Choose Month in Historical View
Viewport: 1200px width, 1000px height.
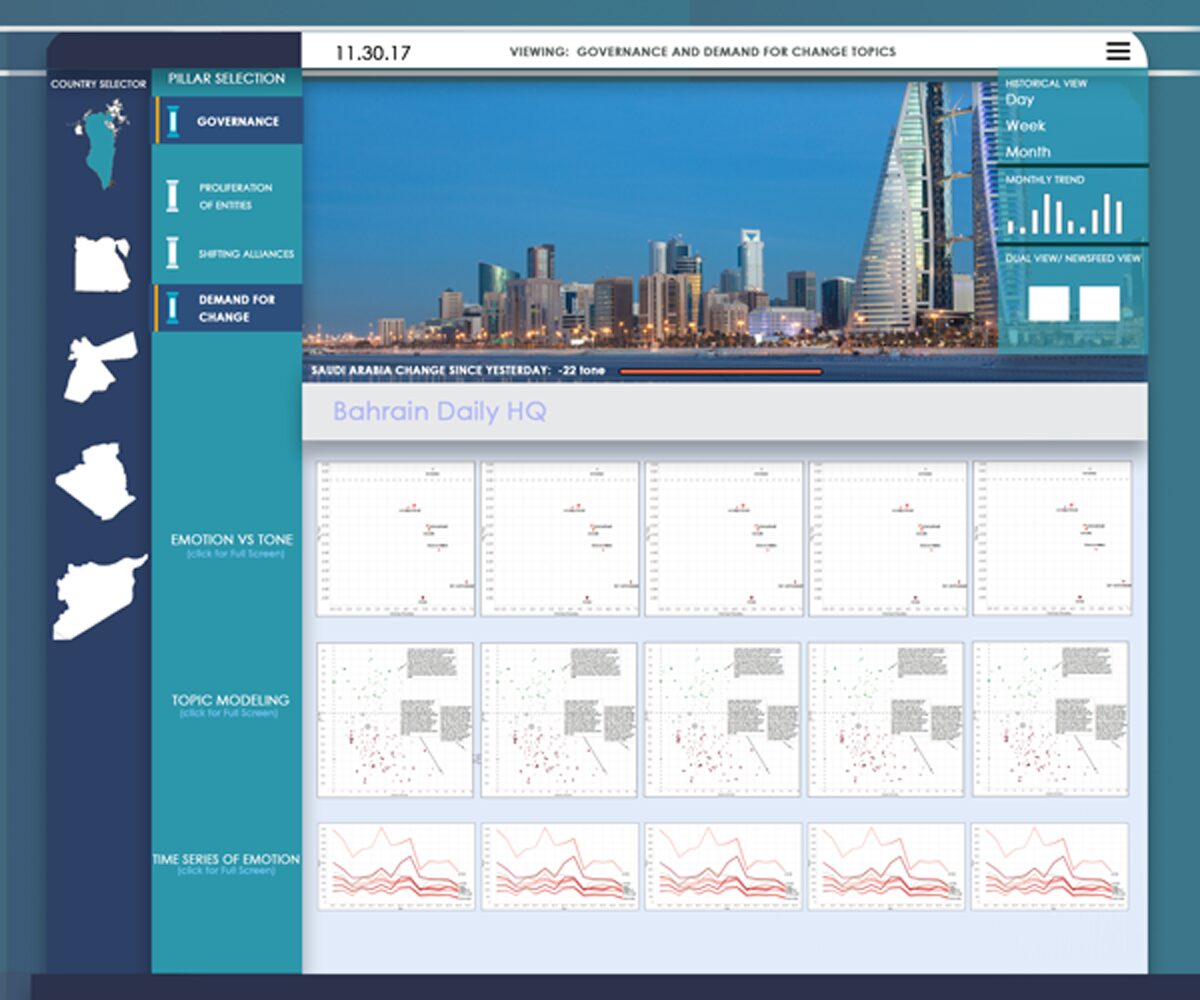click(x=1028, y=152)
